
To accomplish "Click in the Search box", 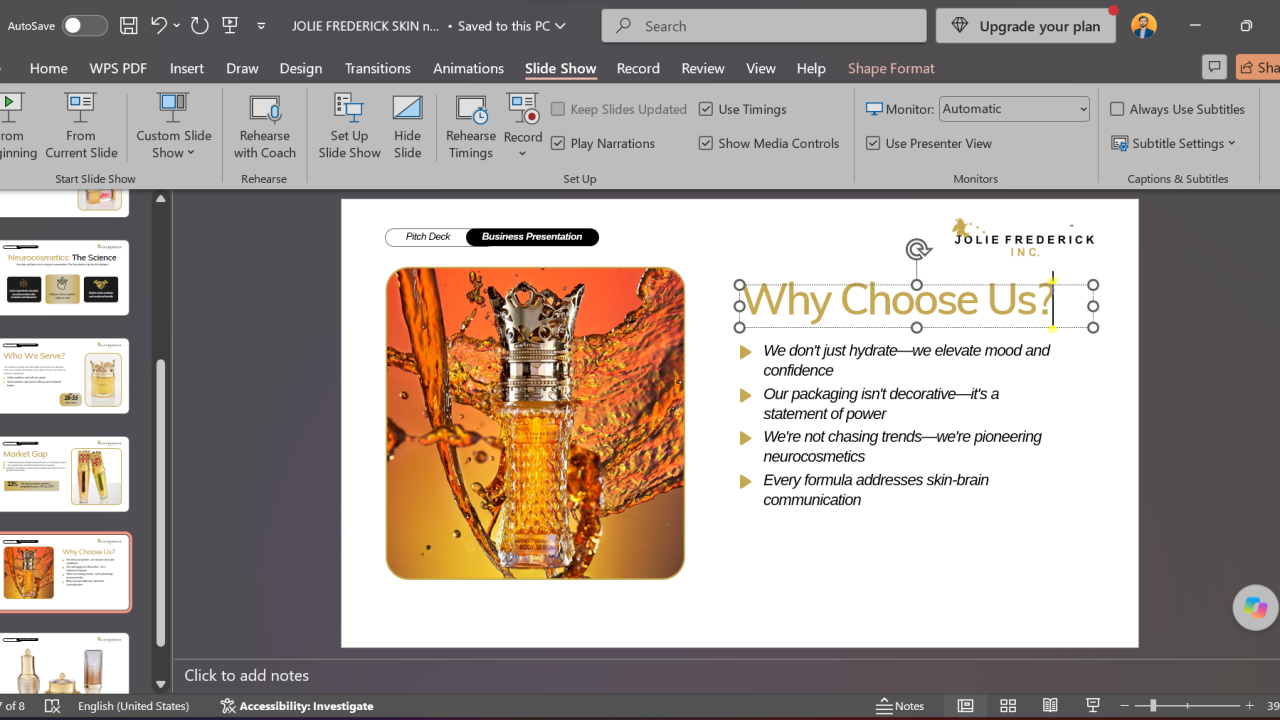I will pos(765,26).
